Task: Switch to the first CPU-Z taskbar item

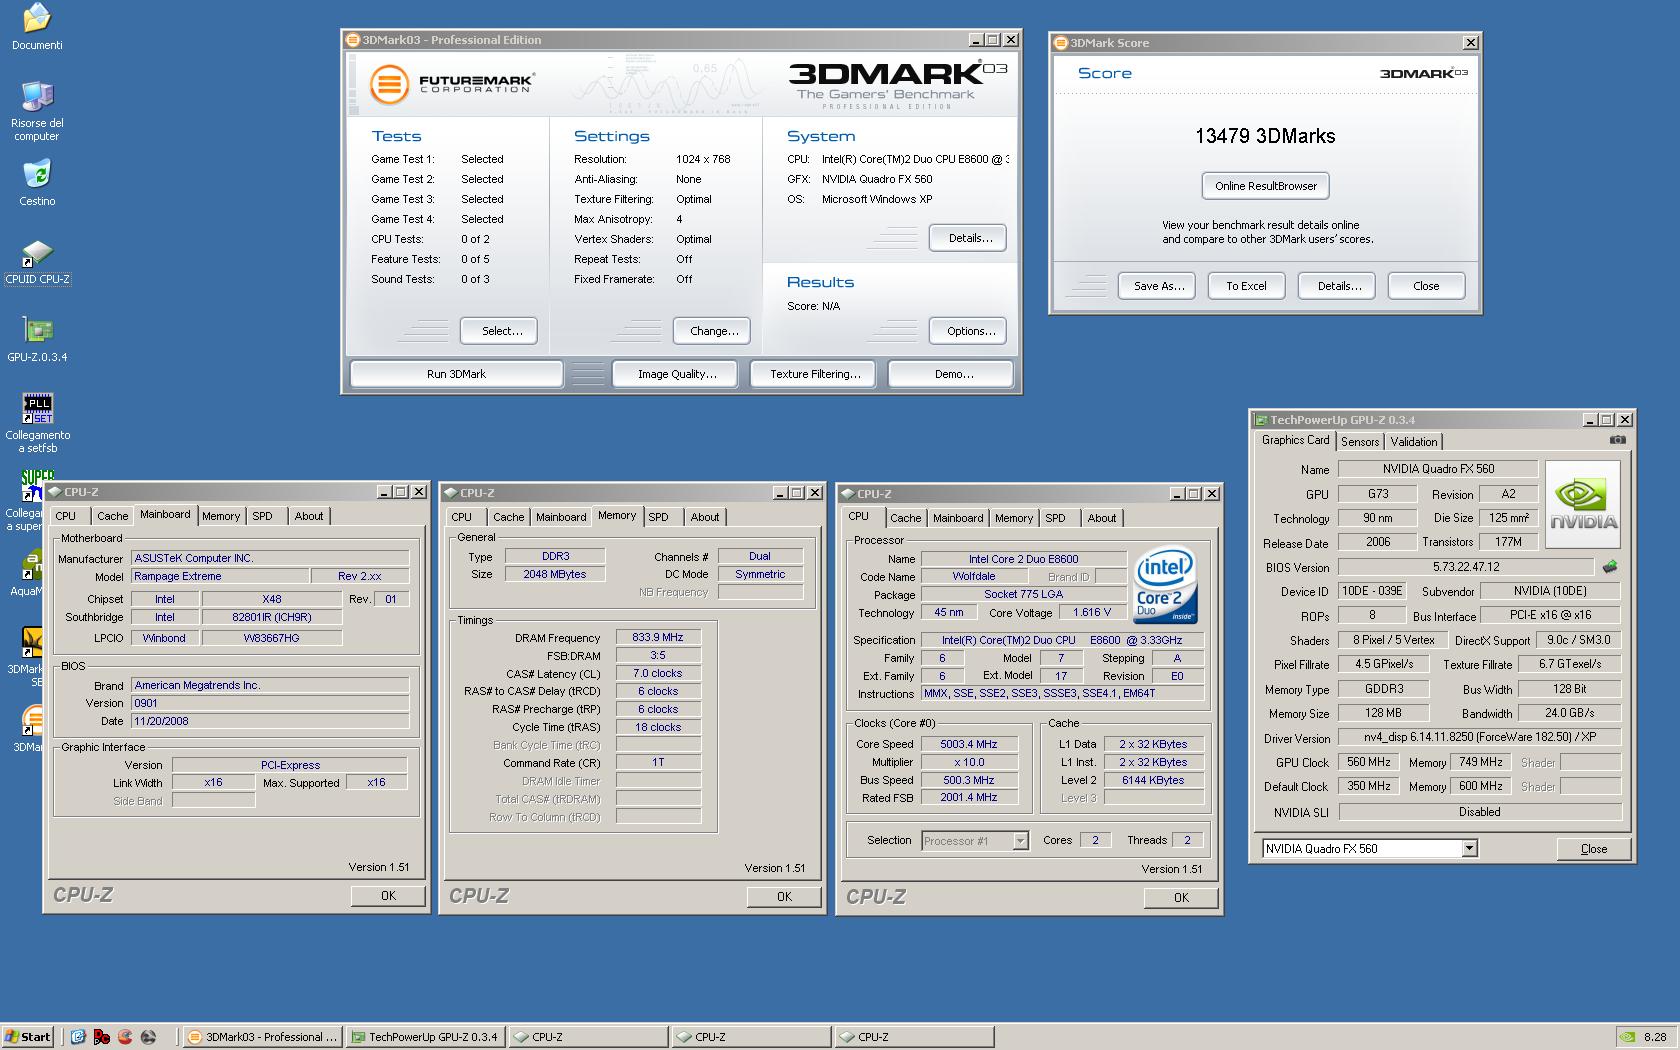Action: click(589, 1037)
